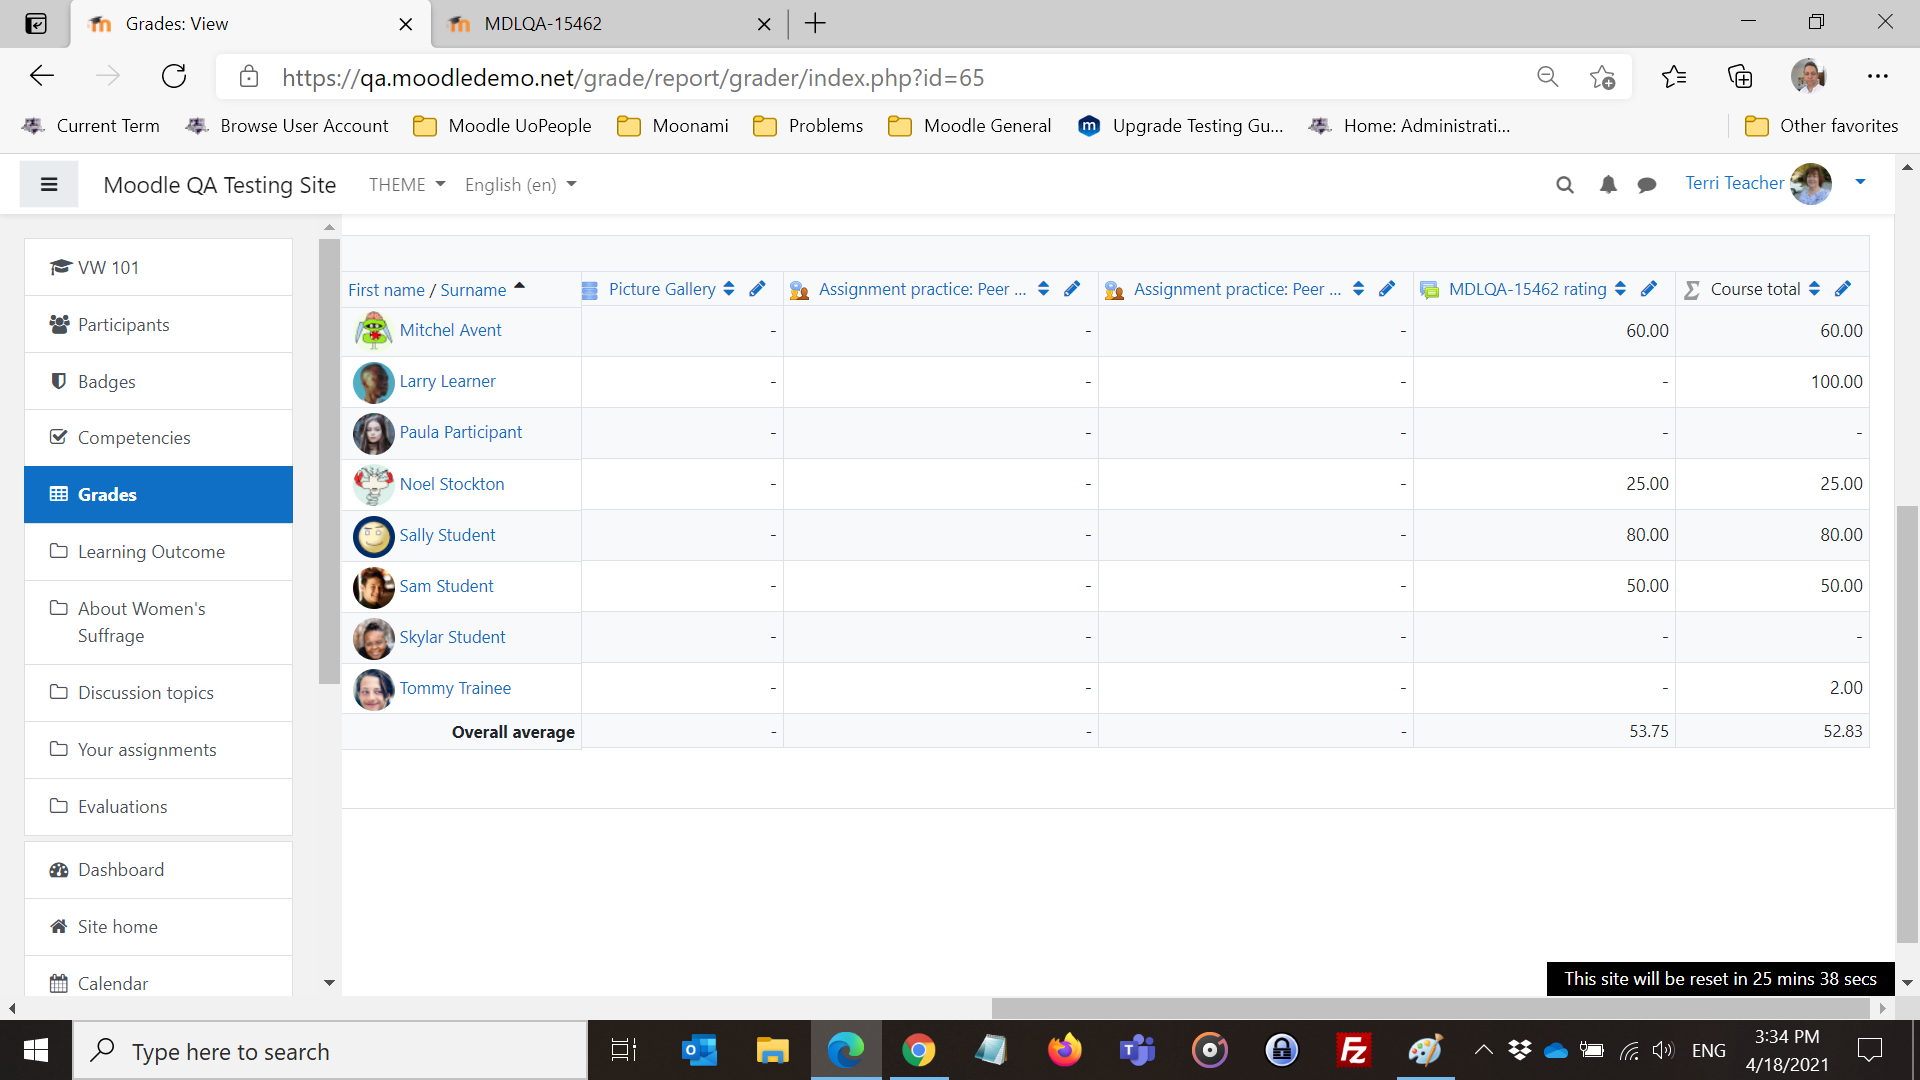Click the Terri Teacher profile picture
The width and height of the screenshot is (1920, 1080).
1811,184
